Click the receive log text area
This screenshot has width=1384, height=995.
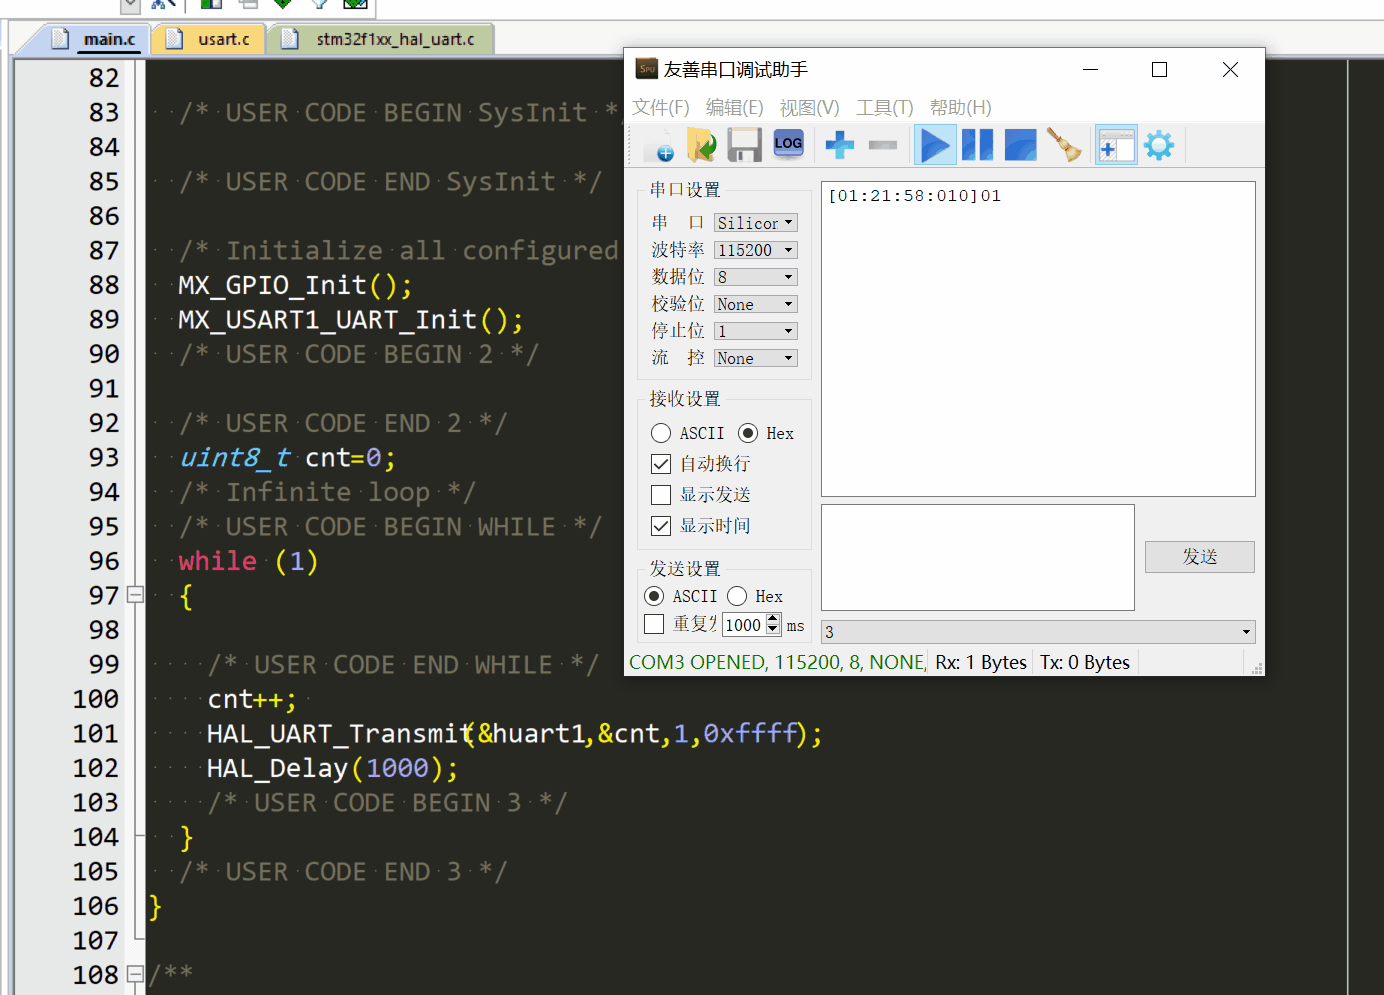(1038, 339)
